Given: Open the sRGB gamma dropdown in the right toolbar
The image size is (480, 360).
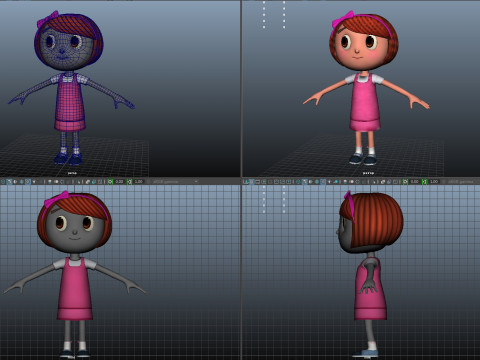Looking at the screenshot, I should click(x=463, y=182).
